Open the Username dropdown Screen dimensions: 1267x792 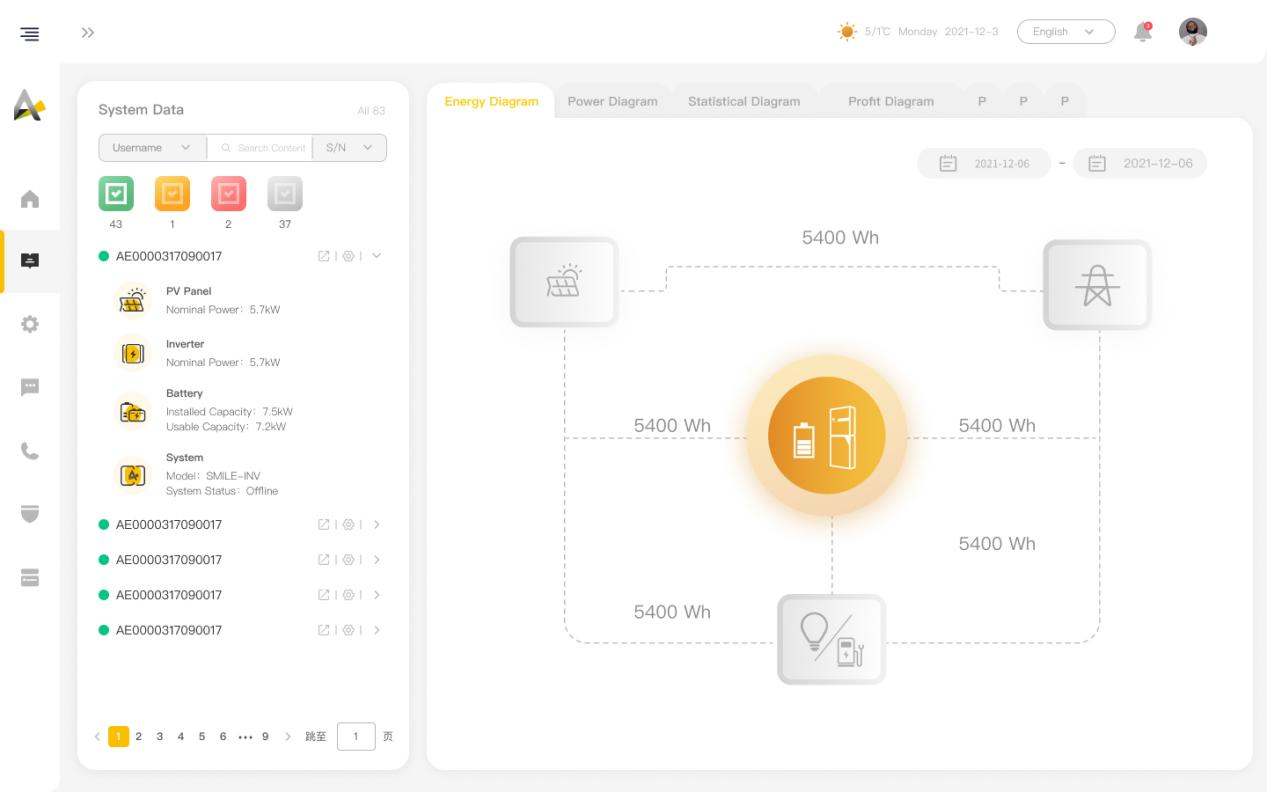152,148
